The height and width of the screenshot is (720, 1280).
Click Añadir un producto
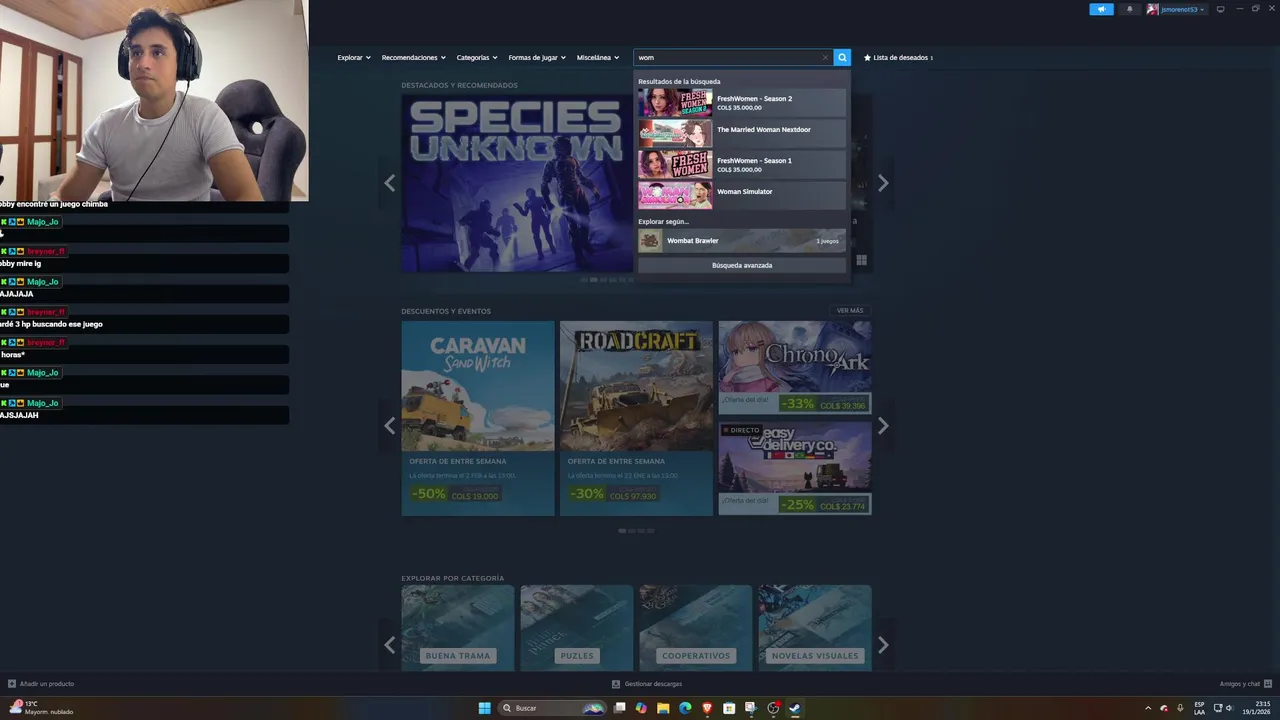point(41,684)
